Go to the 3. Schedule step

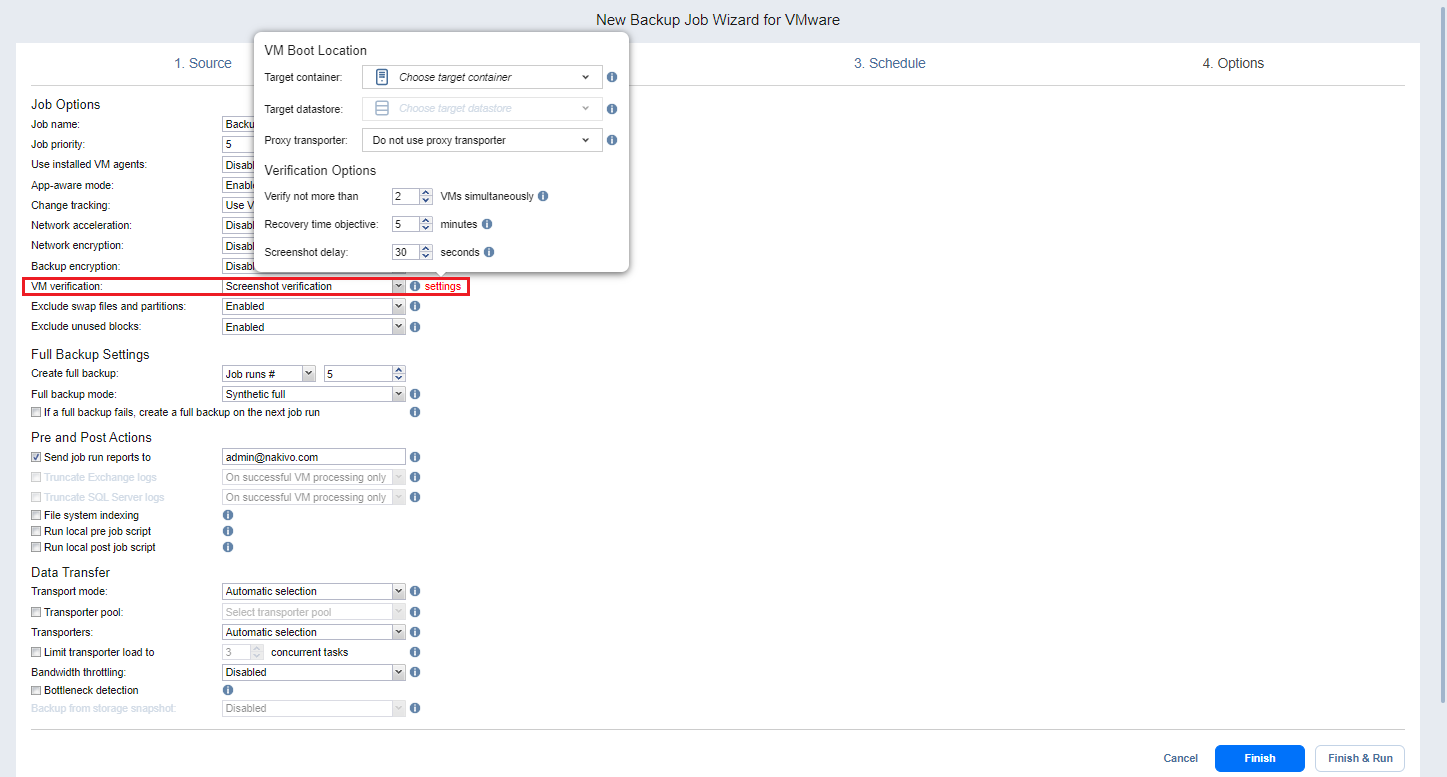point(889,63)
